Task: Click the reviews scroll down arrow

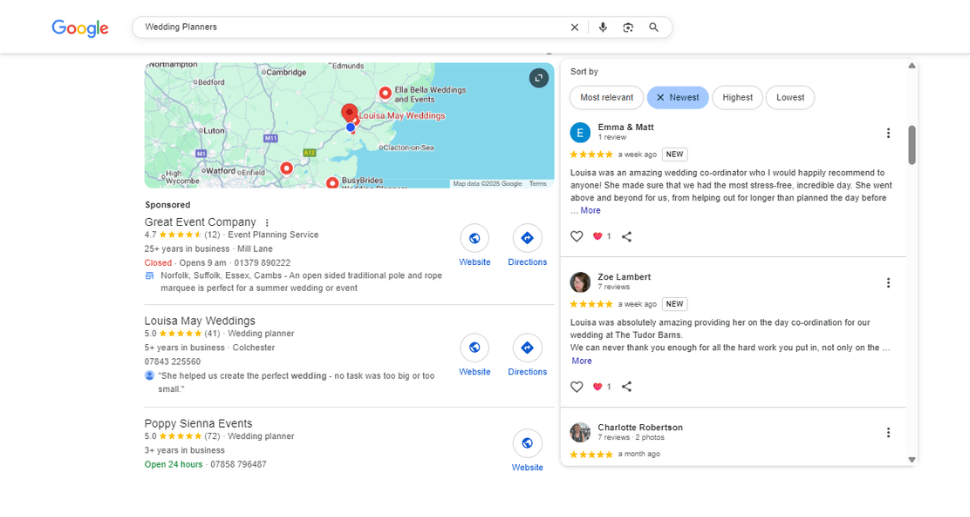Action: (x=912, y=459)
